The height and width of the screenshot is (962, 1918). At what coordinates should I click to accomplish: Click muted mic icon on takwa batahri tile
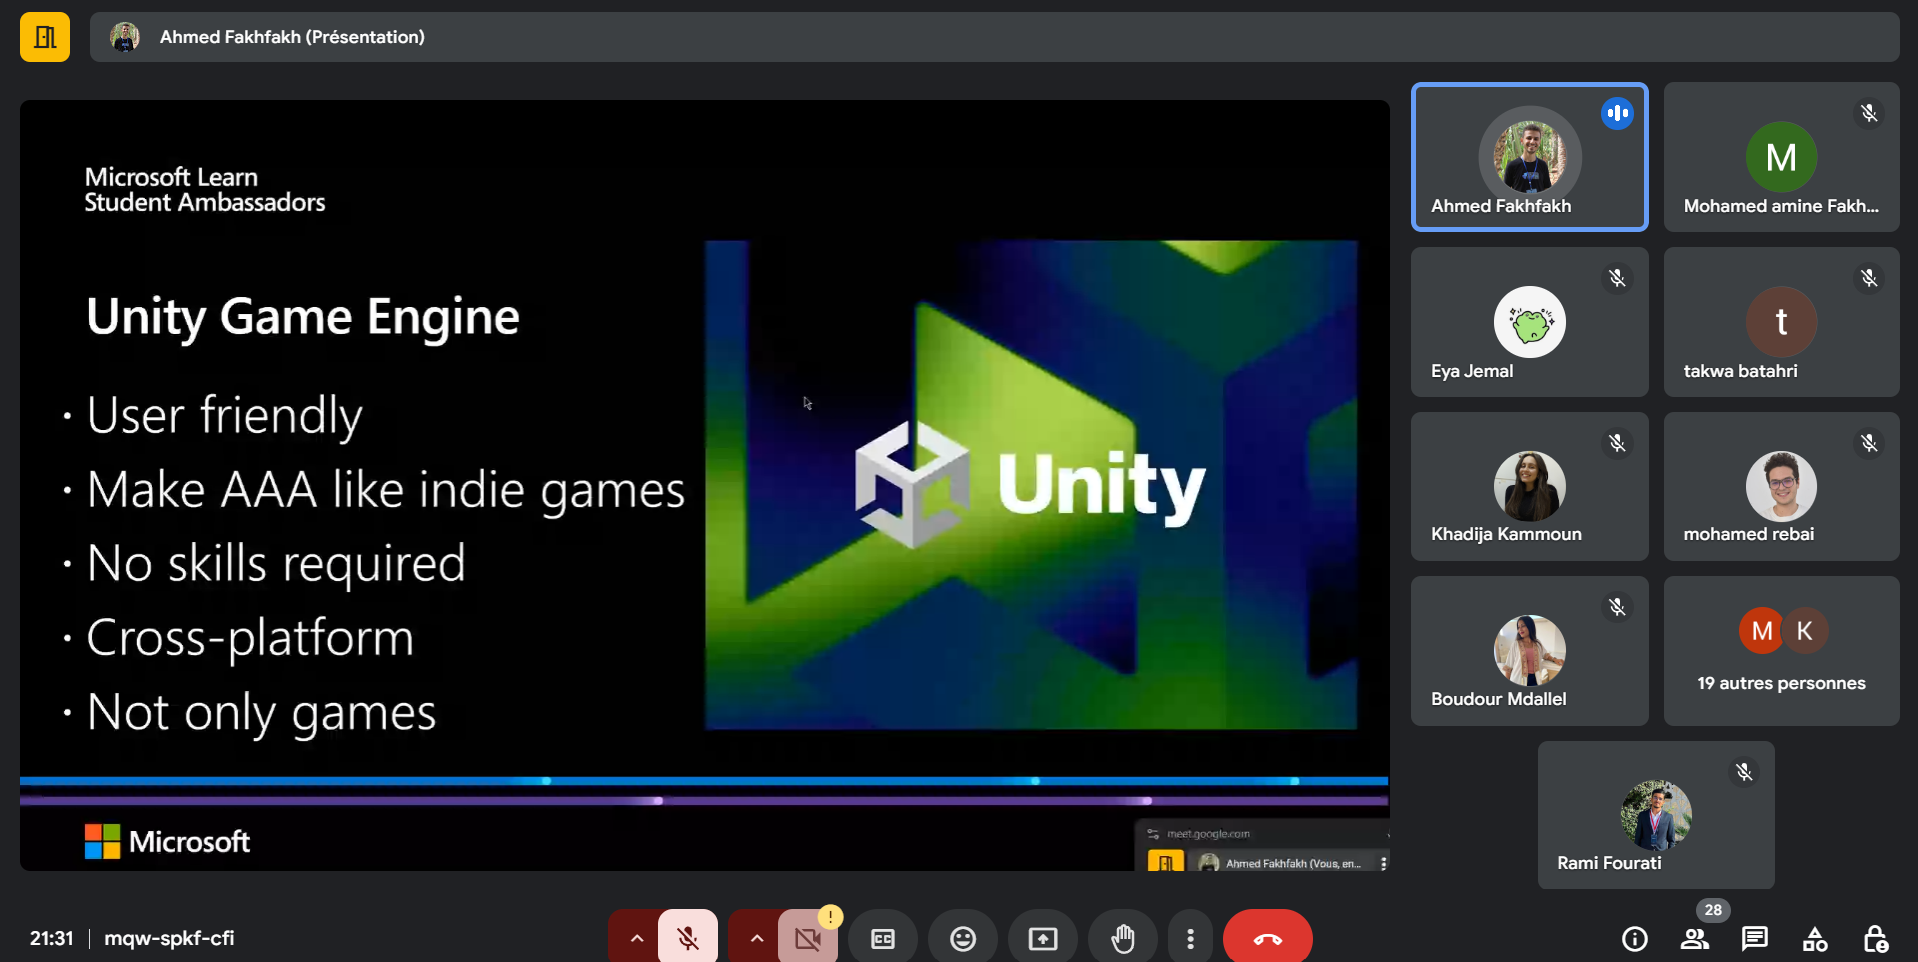pyautogui.click(x=1869, y=278)
